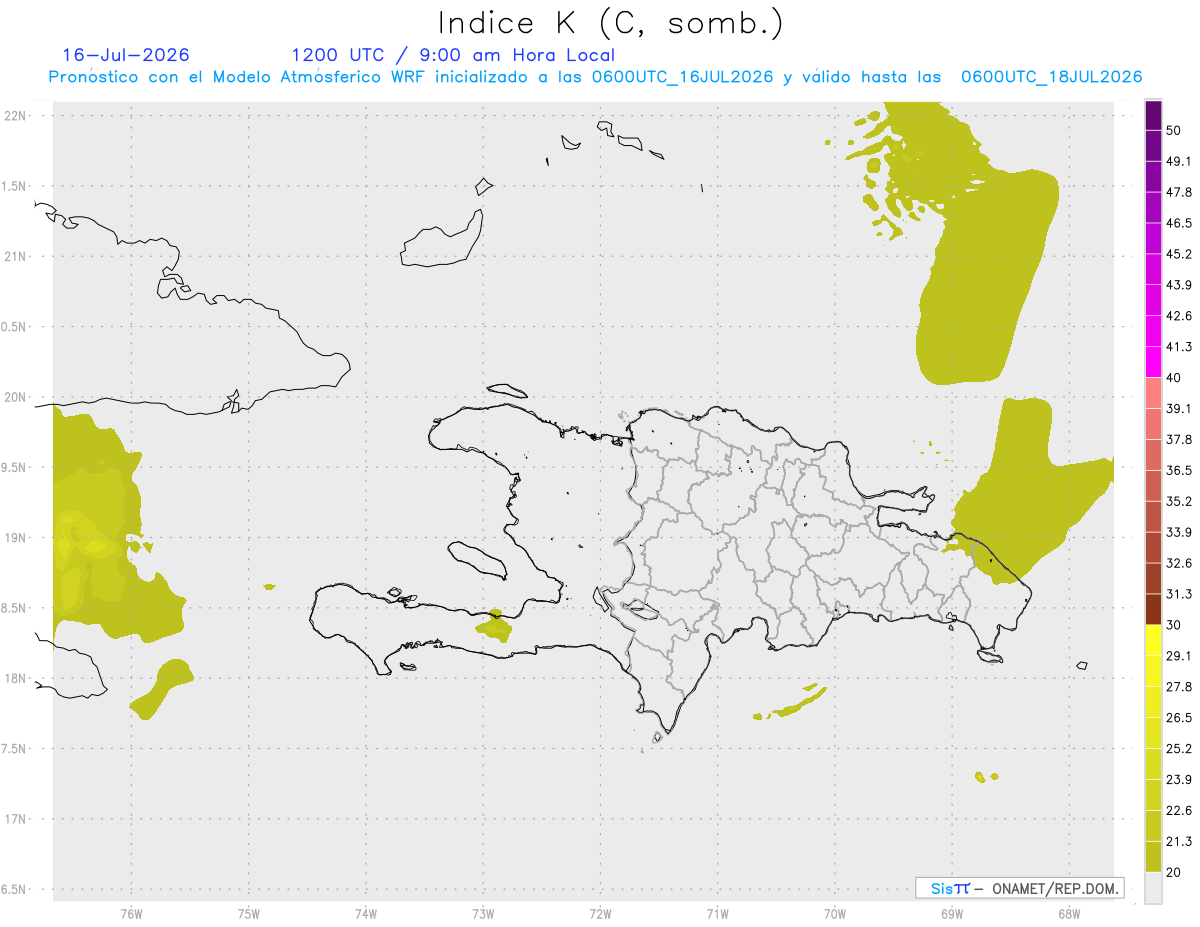Pick the salmon pink swatch between 39.1 and 40

tap(1153, 393)
